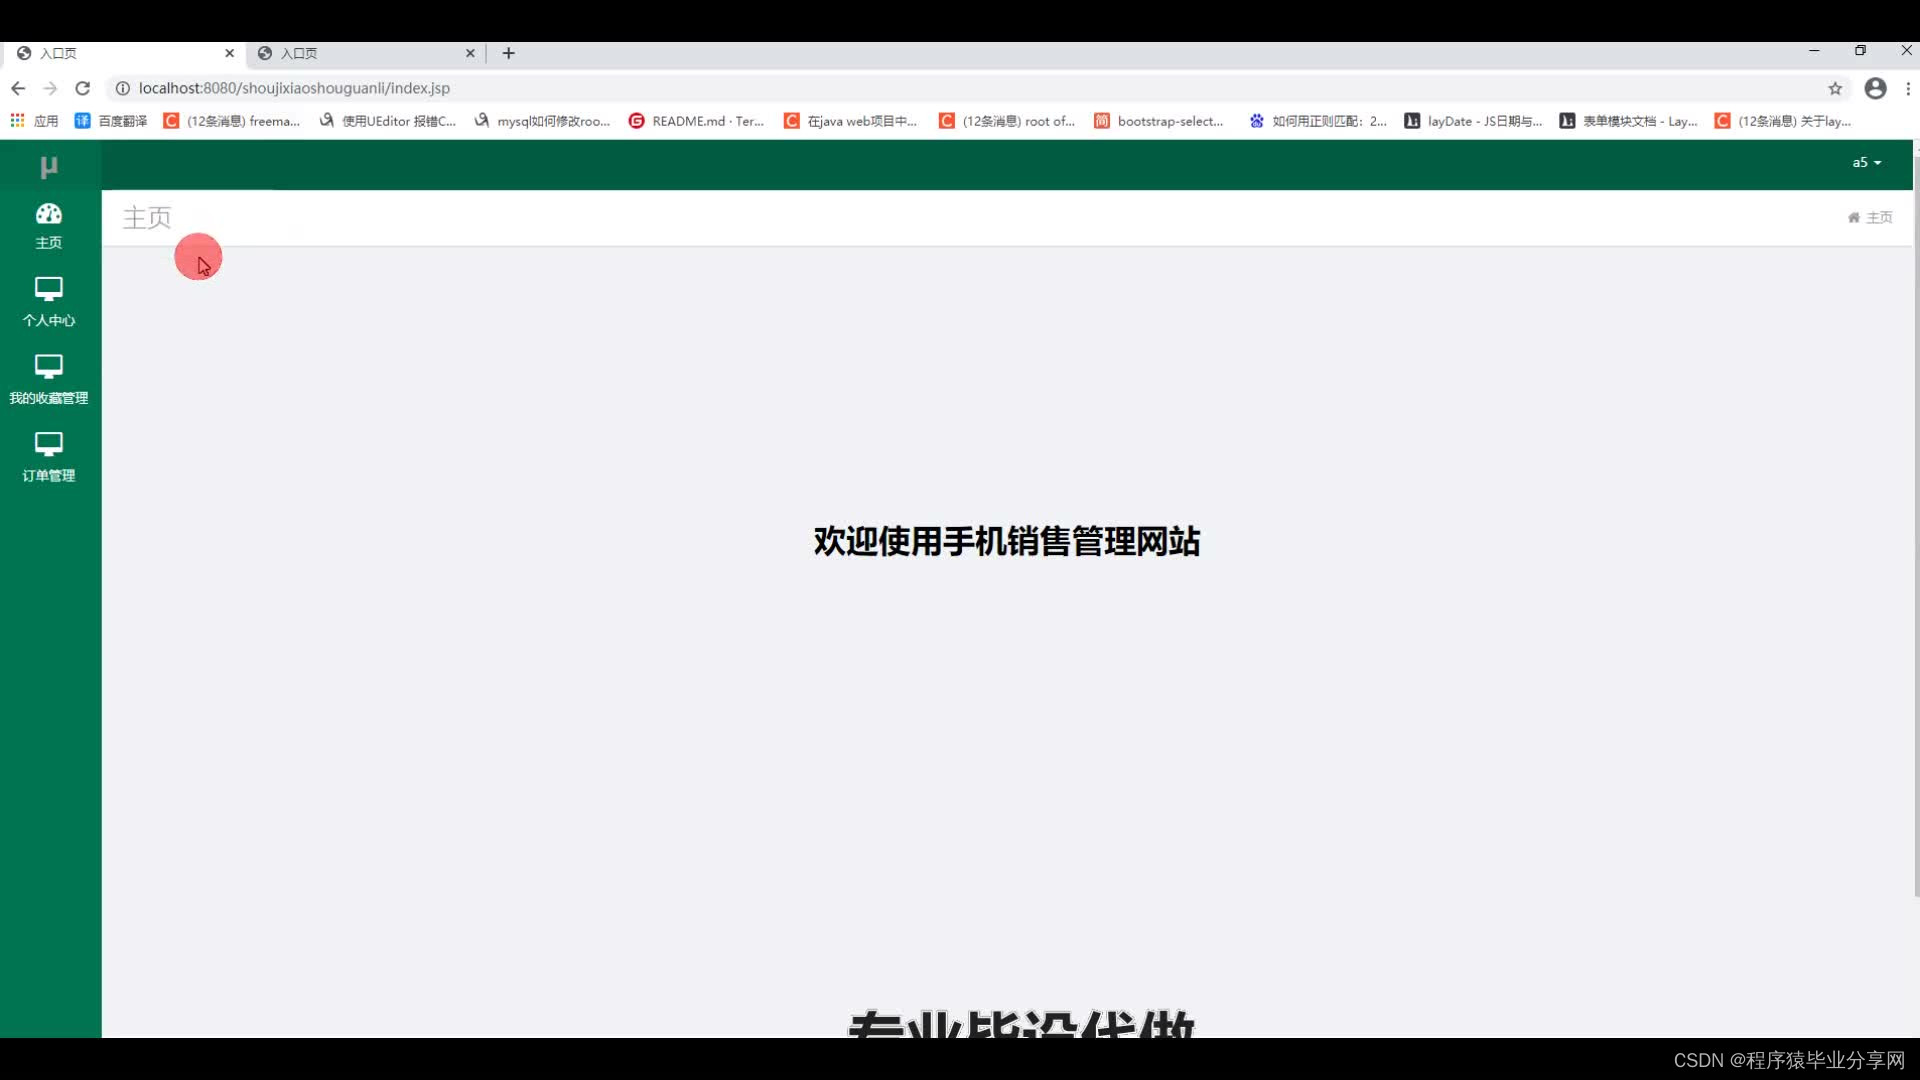
Task: Bookmark this page with star icon
Action: [1835, 88]
